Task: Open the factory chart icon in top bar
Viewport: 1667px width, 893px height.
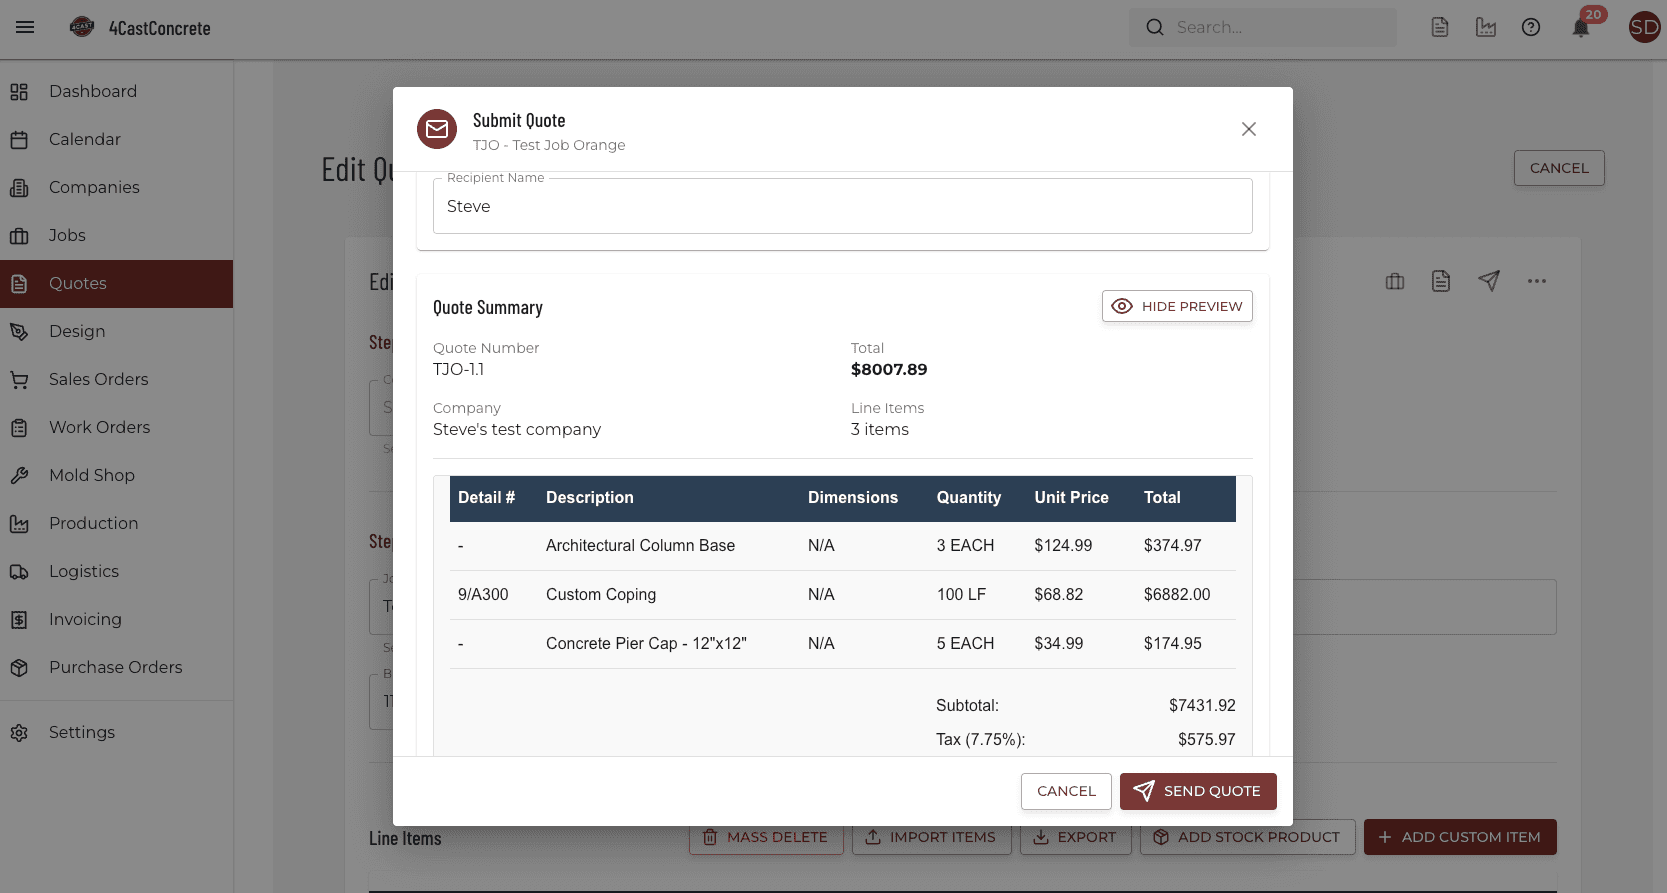Action: [x=1486, y=27]
